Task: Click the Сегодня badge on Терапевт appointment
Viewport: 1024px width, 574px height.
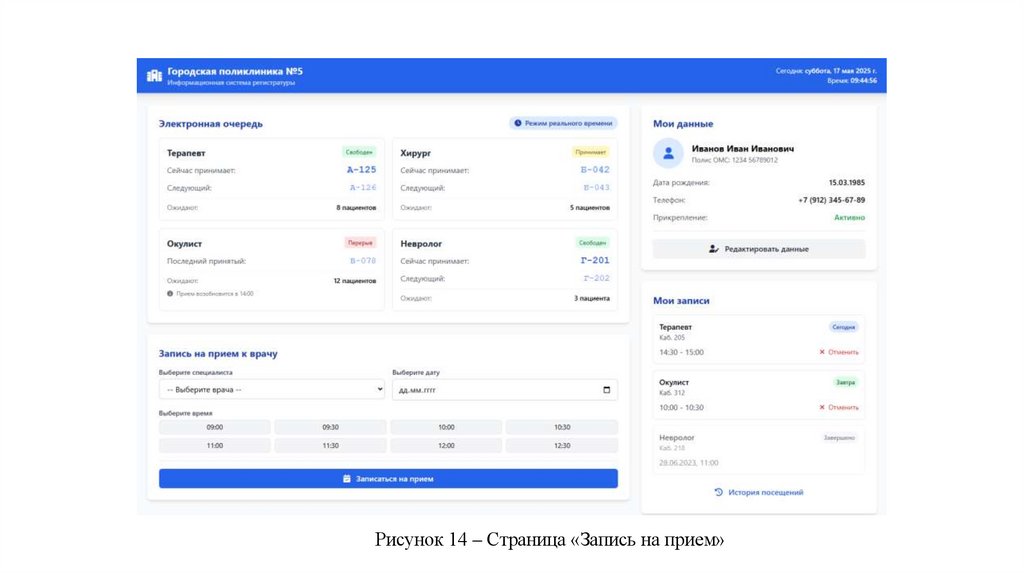Action: (x=843, y=327)
